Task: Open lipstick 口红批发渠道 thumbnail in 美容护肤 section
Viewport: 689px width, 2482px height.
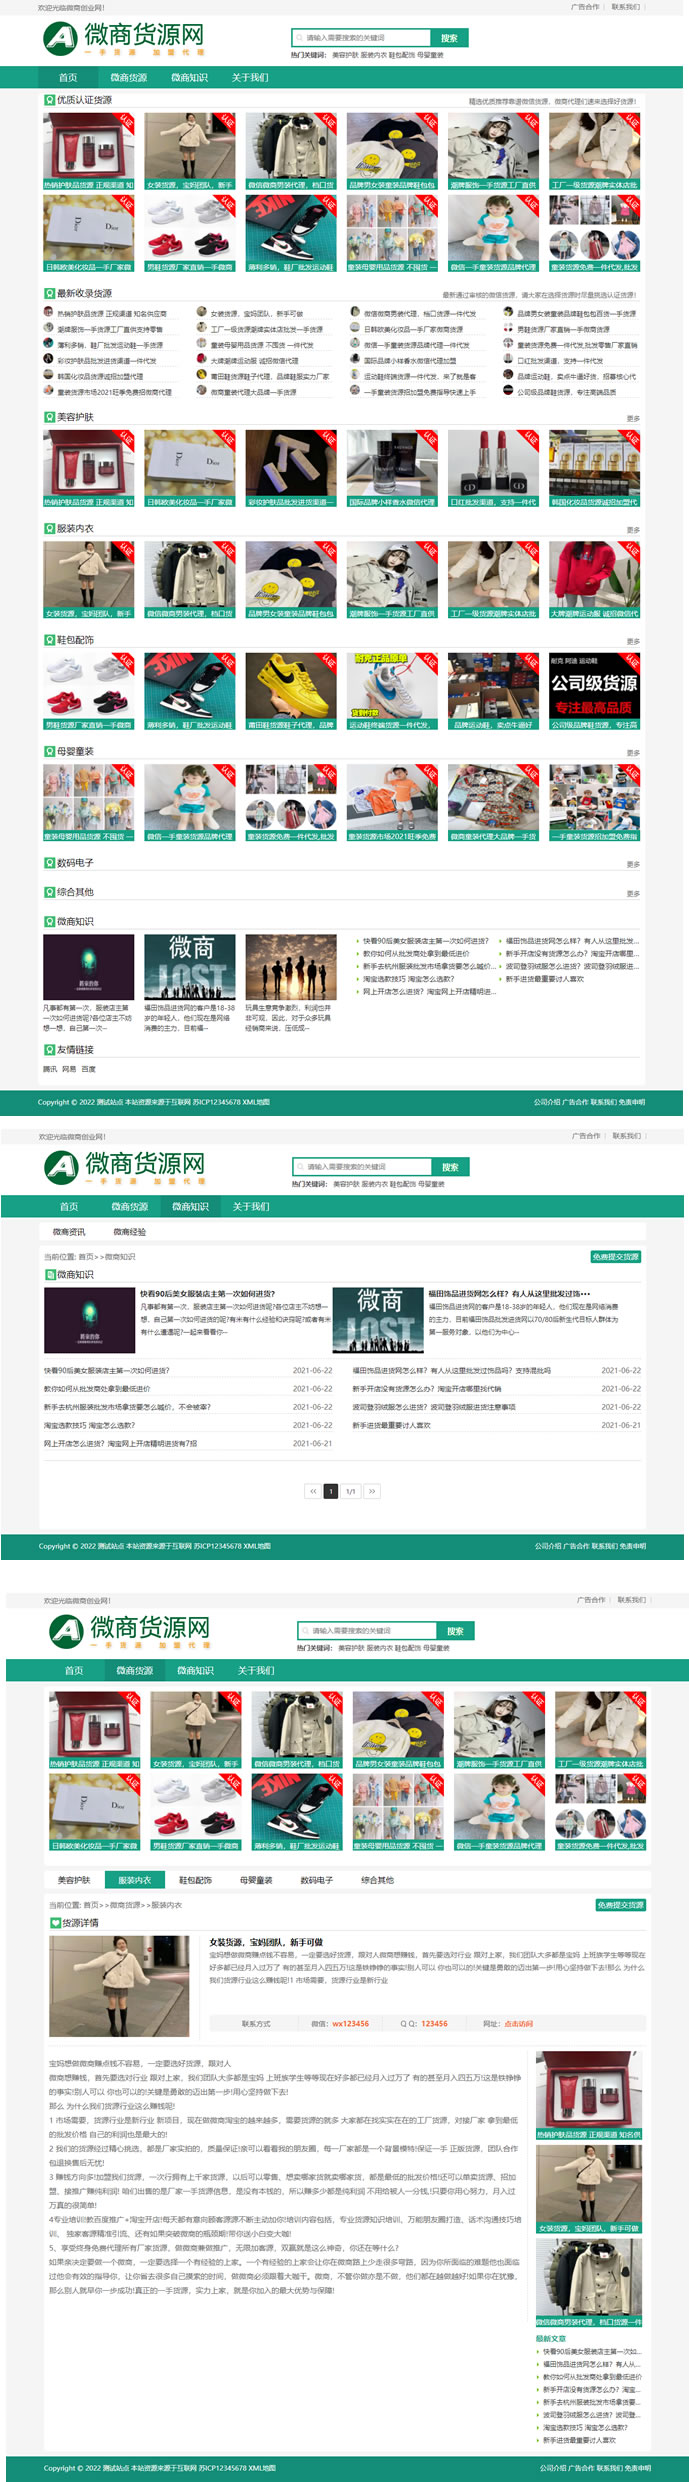Action: click(x=493, y=469)
